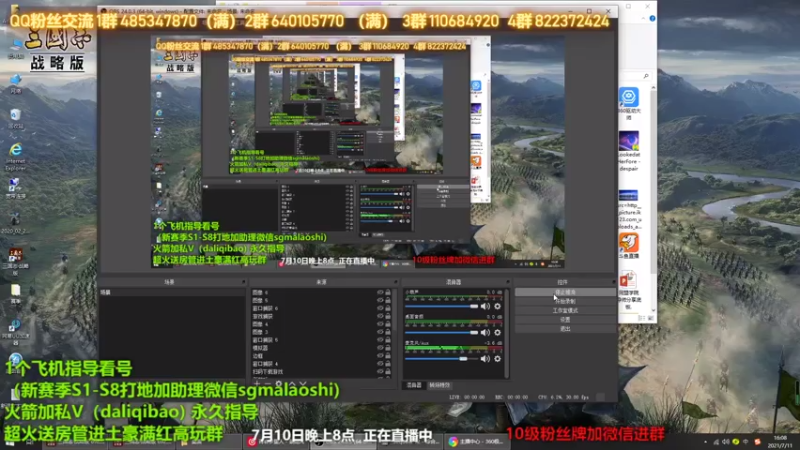Switch to the 转场特效 tab

point(439,385)
